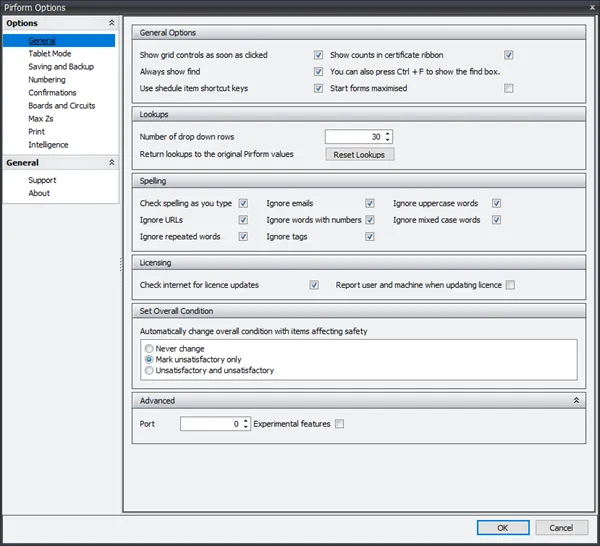Toggle Check internet for licence updates
Viewport: 600px width, 546px height.
click(x=314, y=285)
